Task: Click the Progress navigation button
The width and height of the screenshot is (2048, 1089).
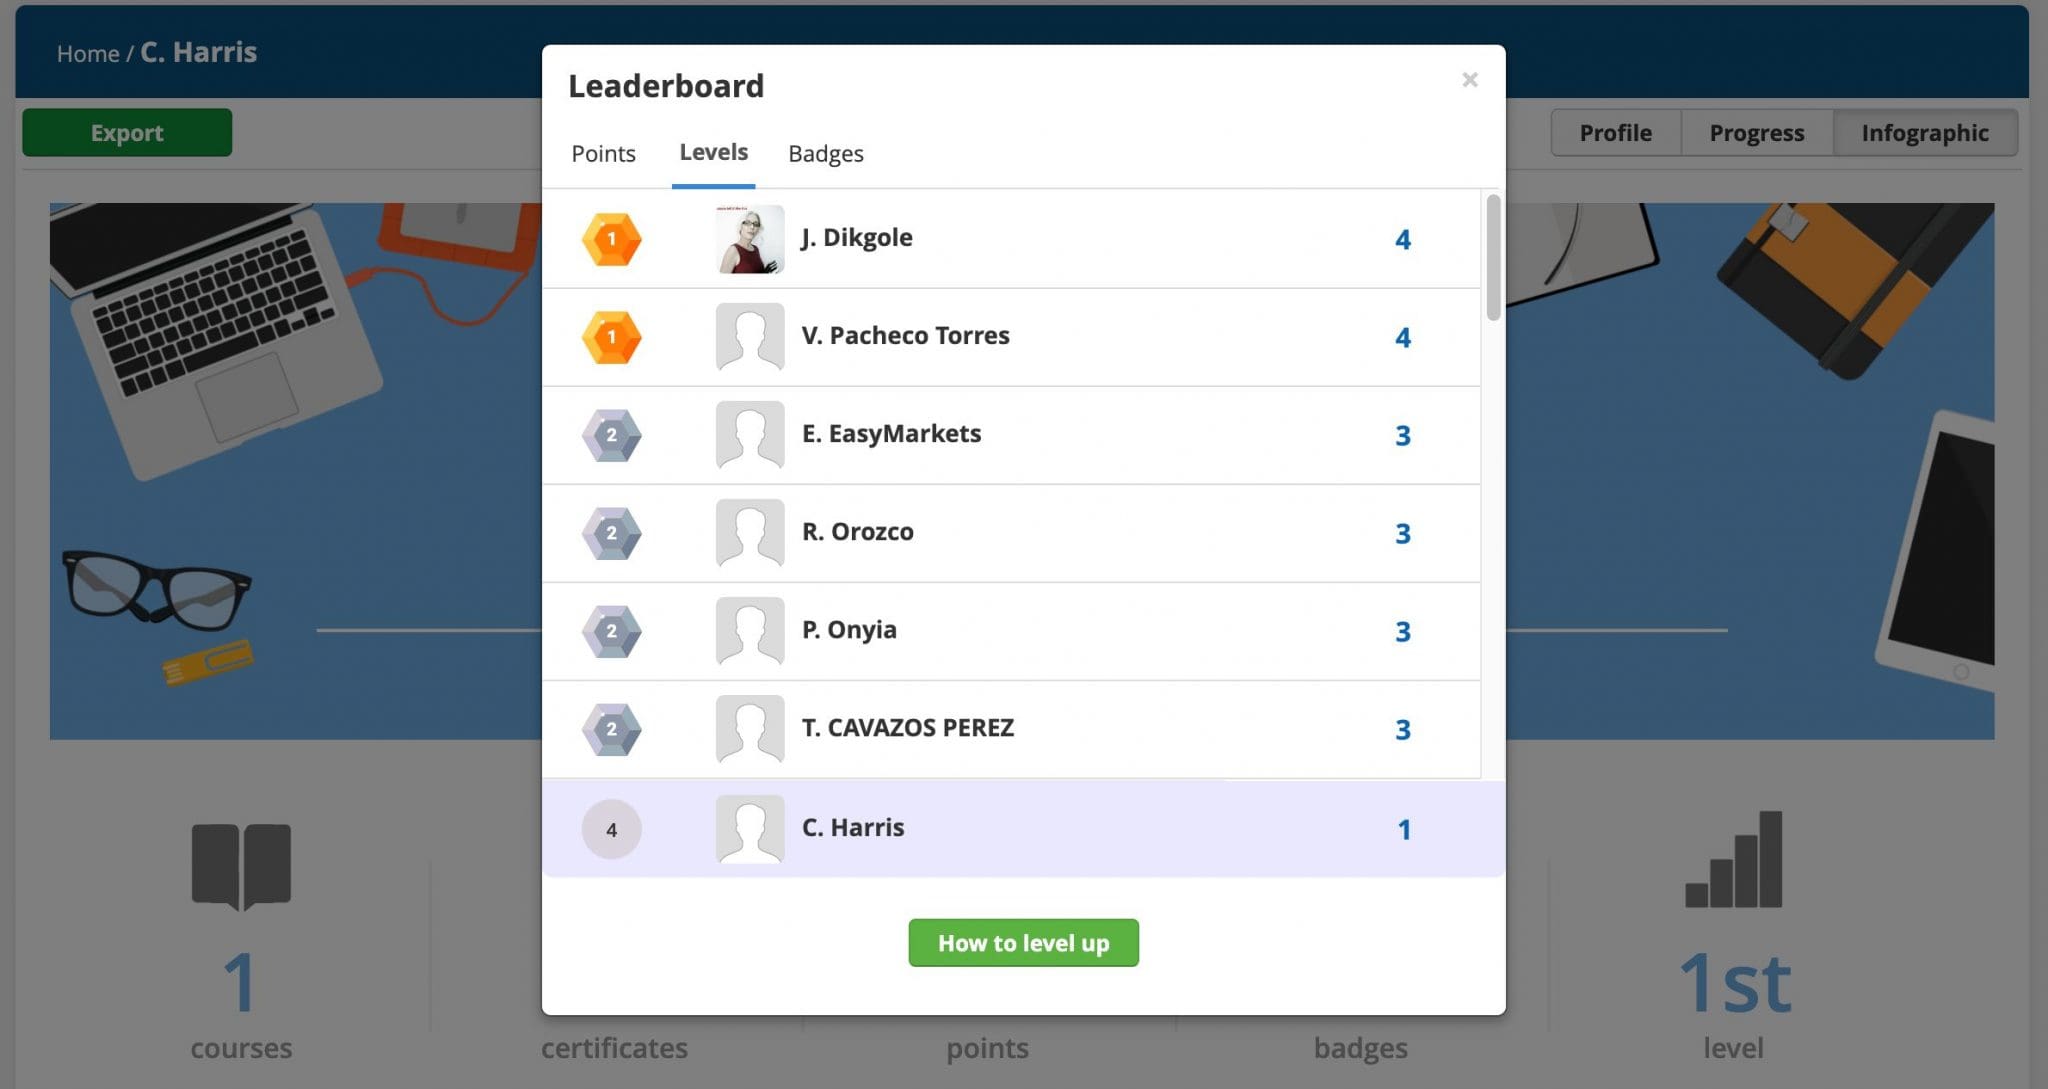Action: pyautogui.click(x=1757, y=131)
